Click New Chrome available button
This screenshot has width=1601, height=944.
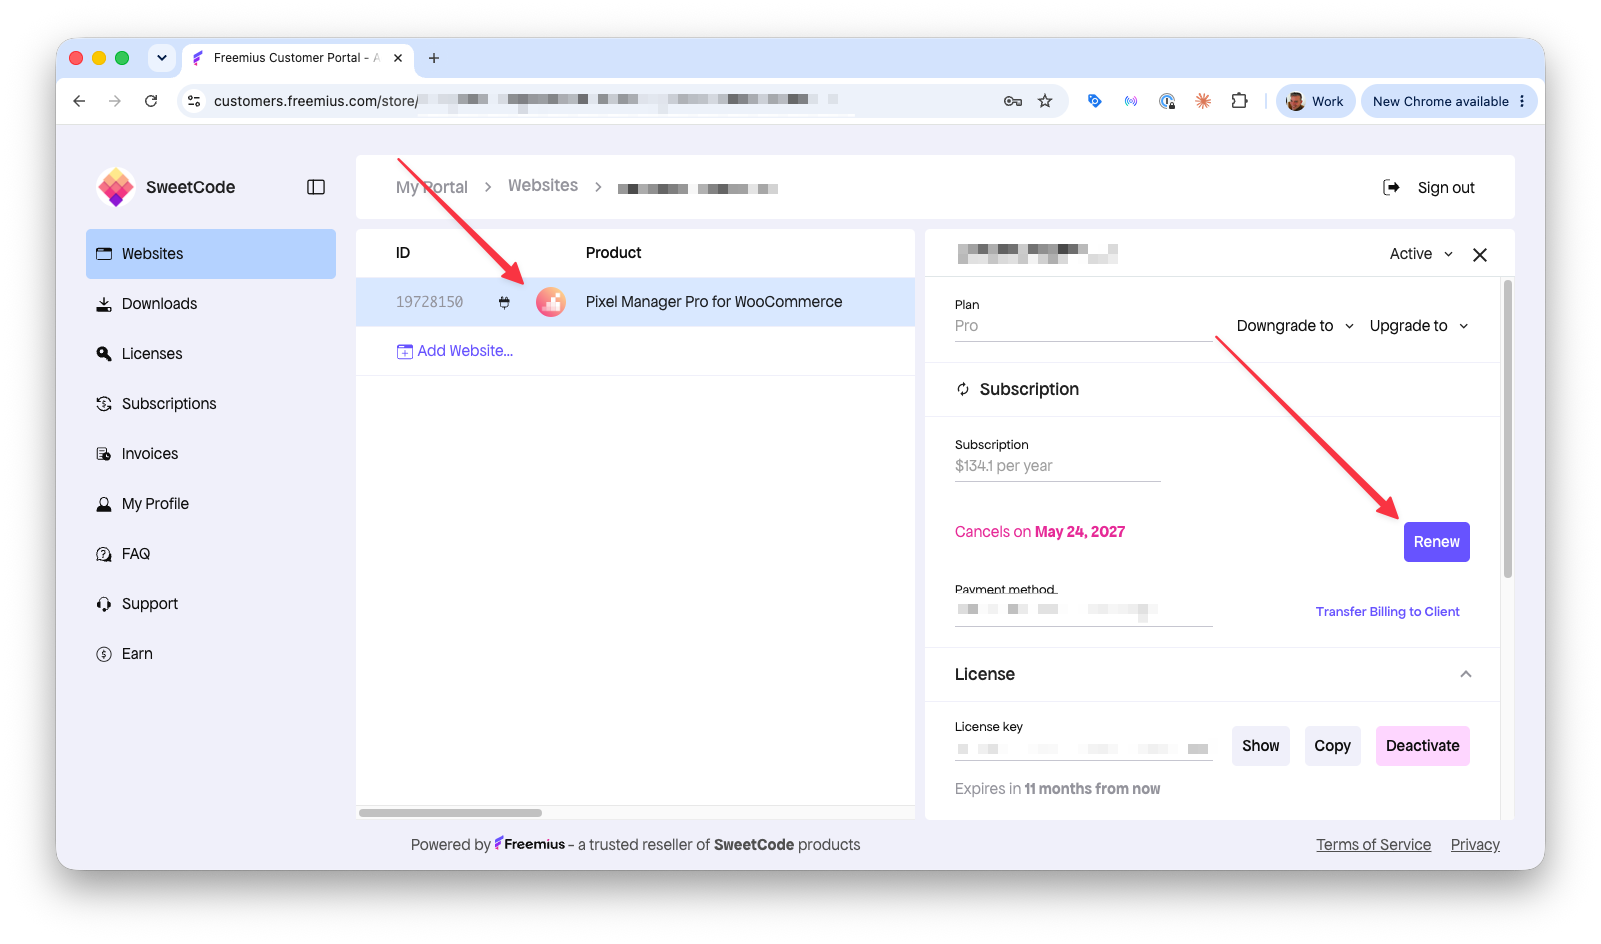tap(1449, 101)
